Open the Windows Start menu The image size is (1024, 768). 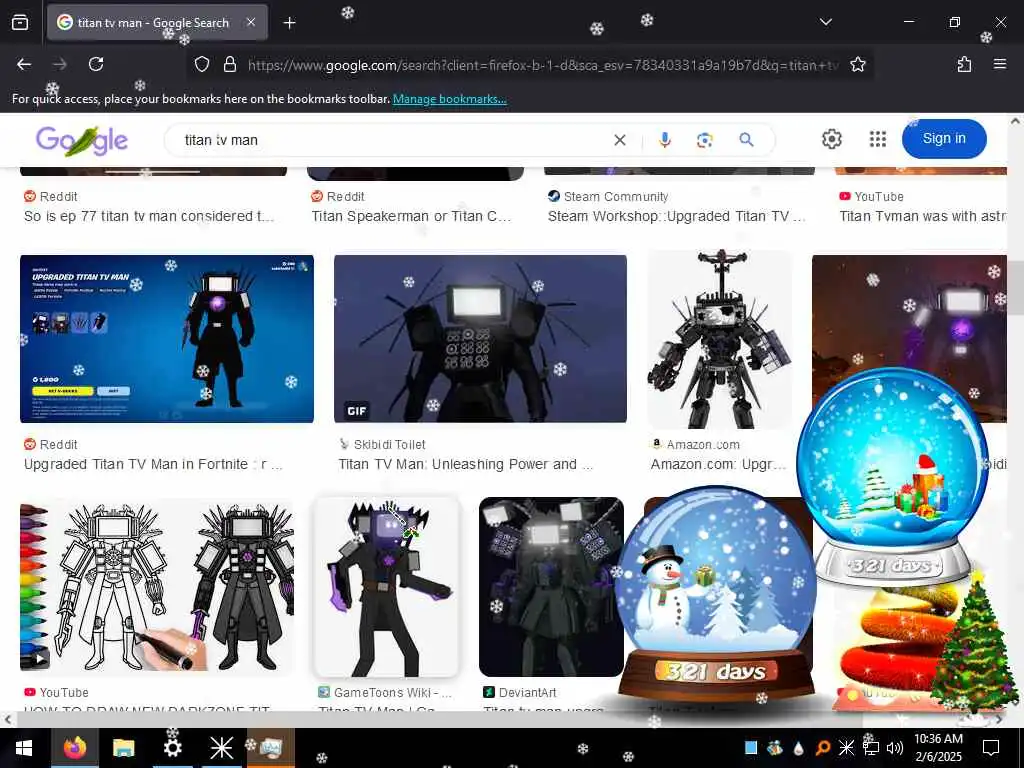[x=24, y=748]
